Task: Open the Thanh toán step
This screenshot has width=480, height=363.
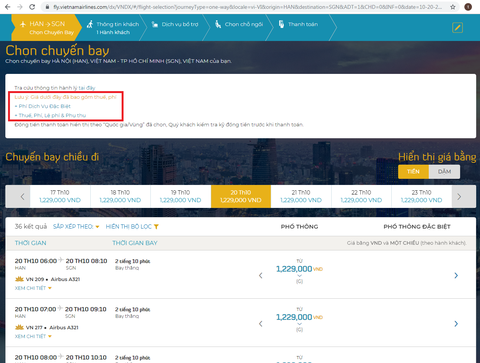Action: pyautogui.click(x=298, y=24)
